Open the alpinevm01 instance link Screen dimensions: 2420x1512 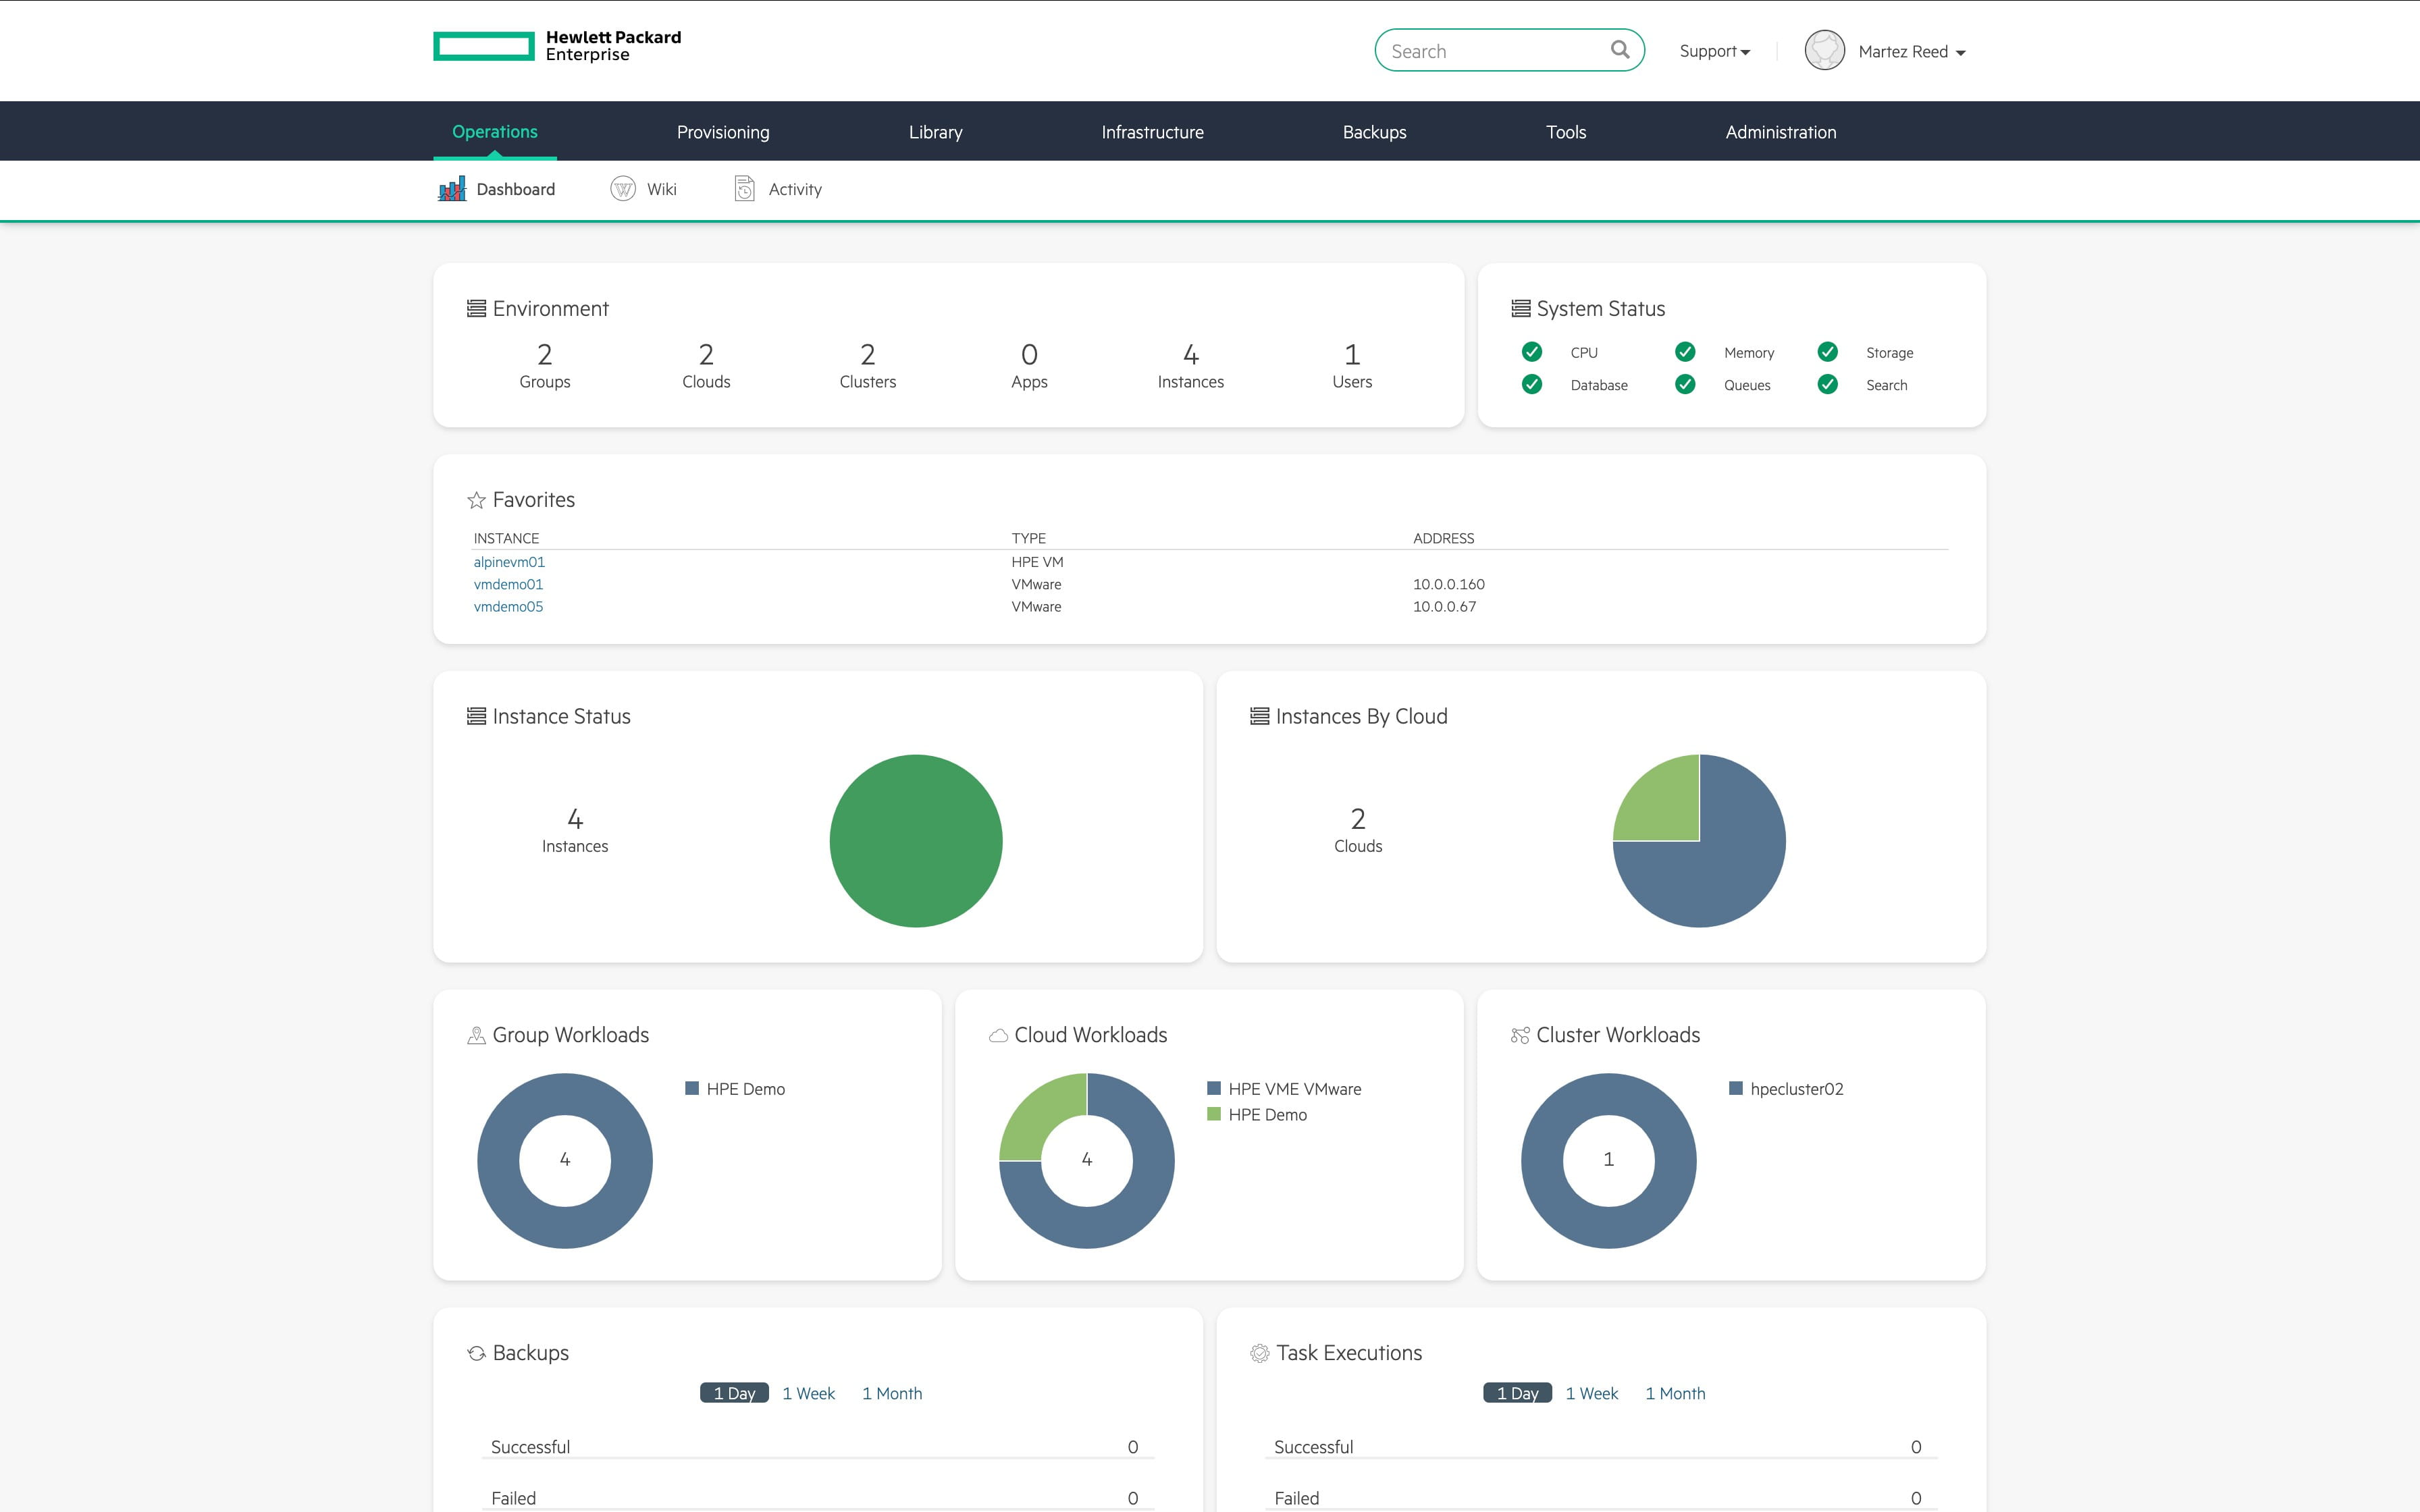click(x=509, y=562)
